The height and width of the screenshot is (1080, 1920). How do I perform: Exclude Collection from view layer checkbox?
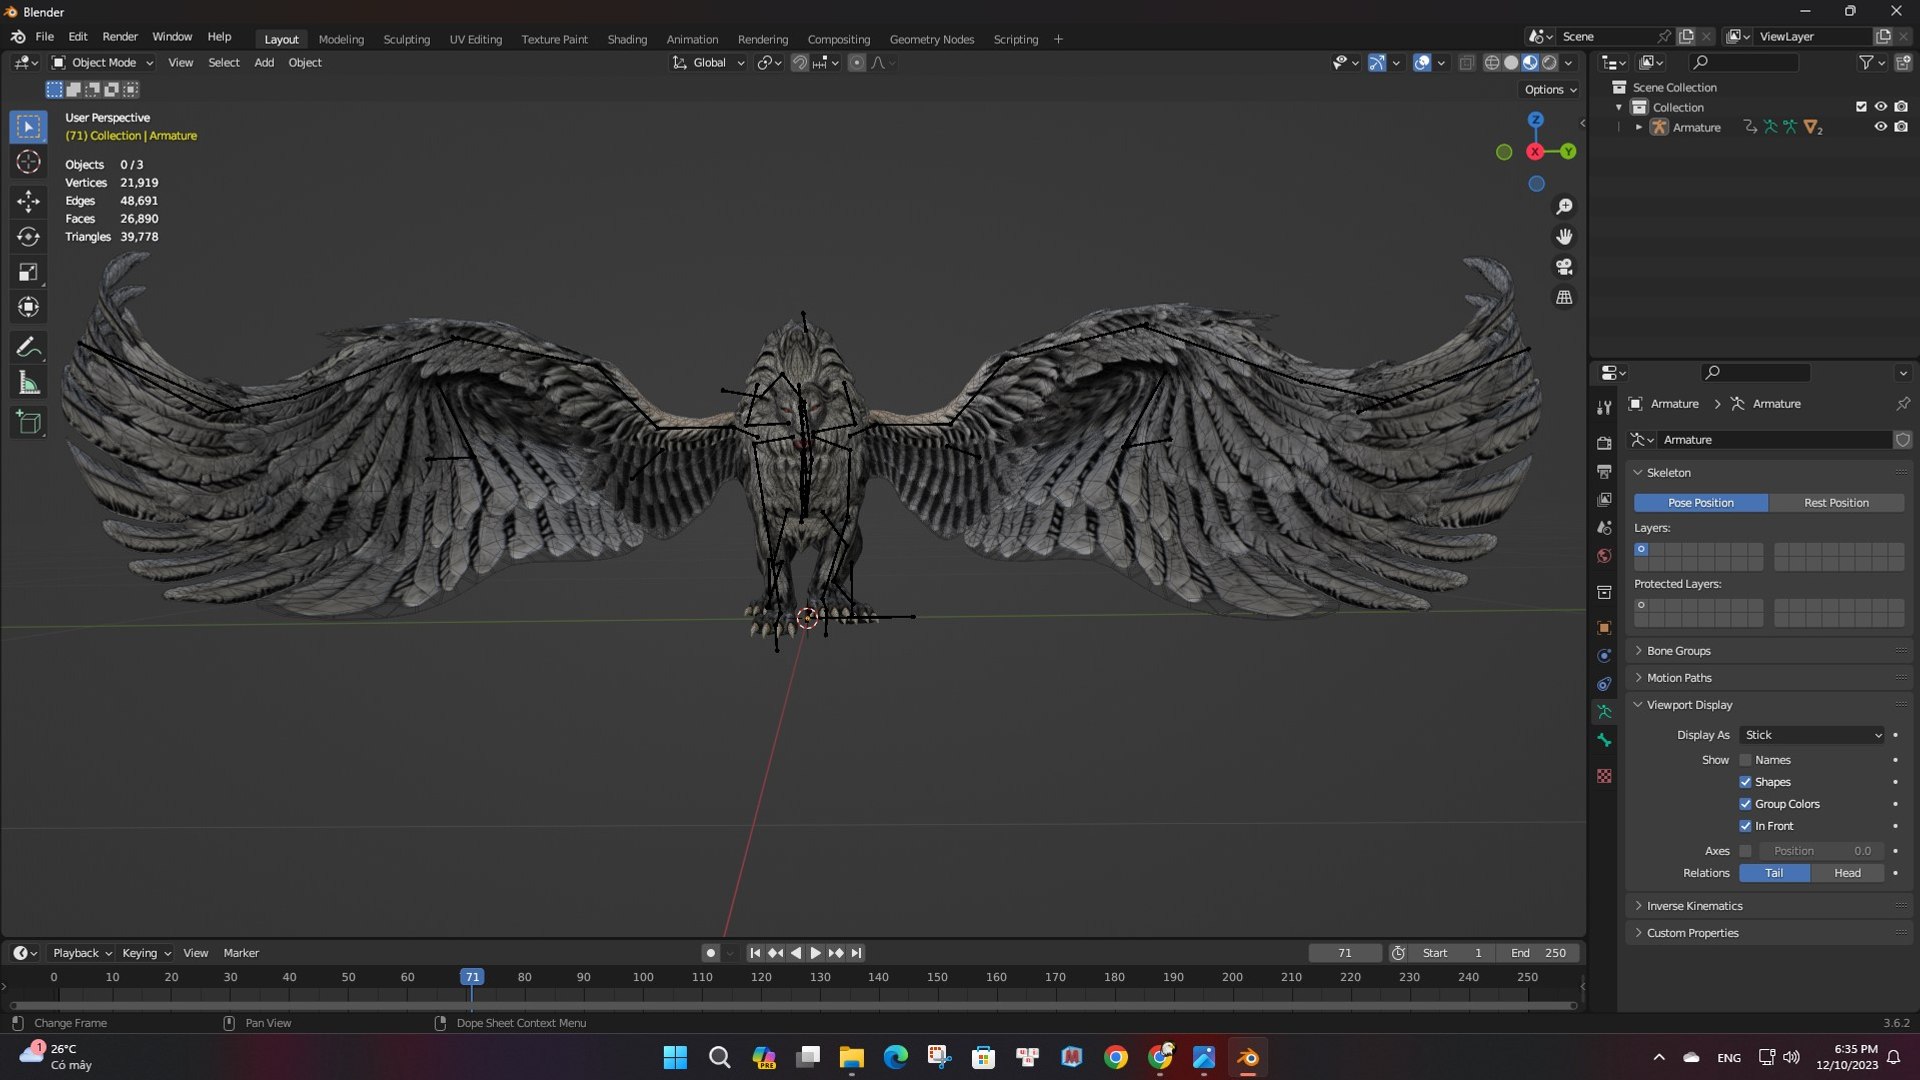click(x=1861, y=107)
